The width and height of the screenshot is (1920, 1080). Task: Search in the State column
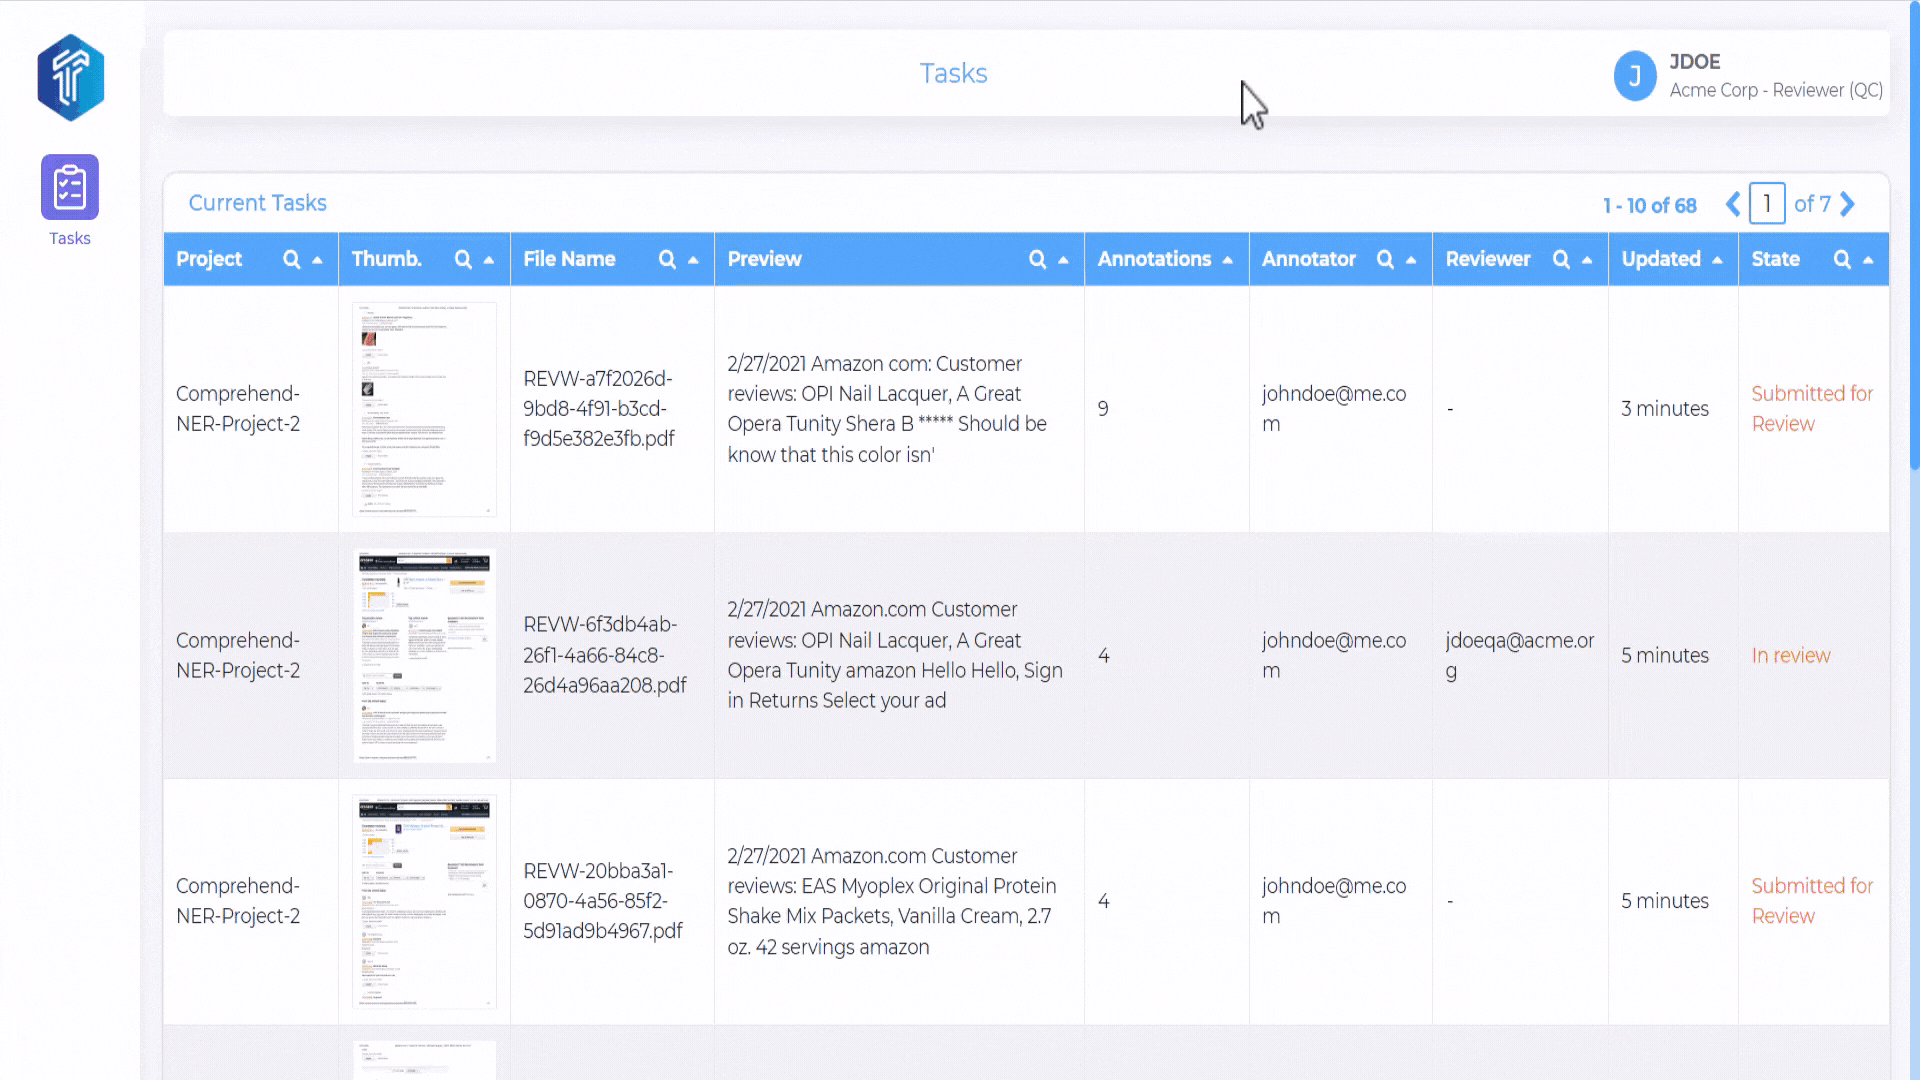click(1842, 259)
